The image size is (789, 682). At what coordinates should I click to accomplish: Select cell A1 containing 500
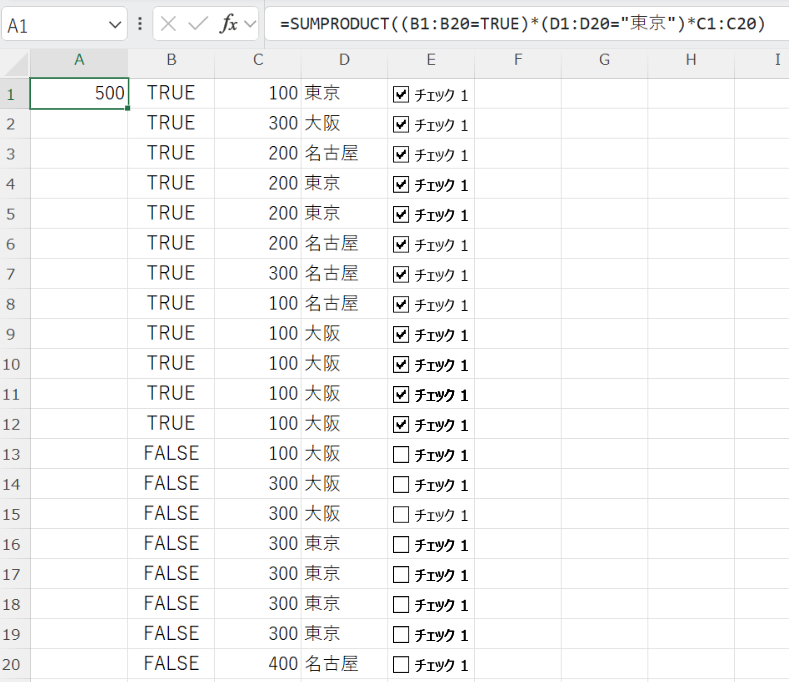[79, 94]
